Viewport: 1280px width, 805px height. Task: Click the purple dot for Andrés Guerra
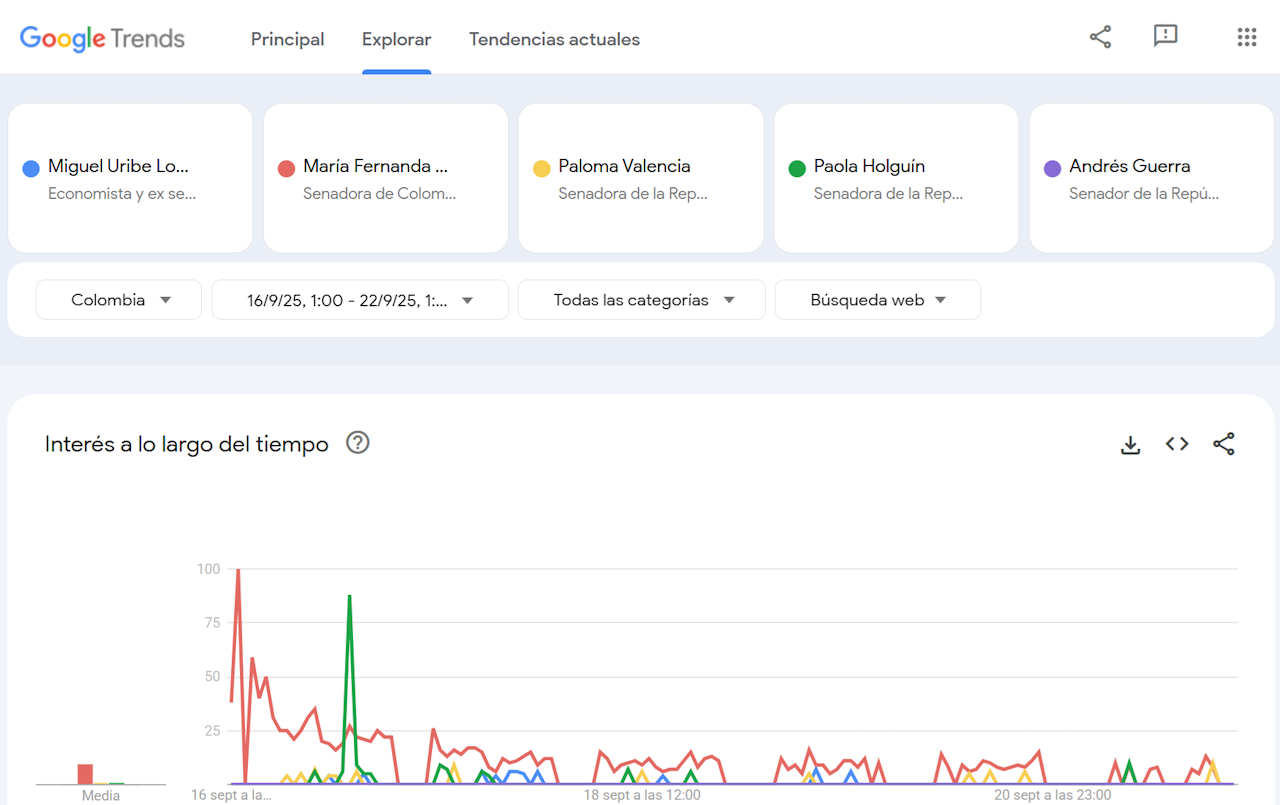tap(1052, 168)
